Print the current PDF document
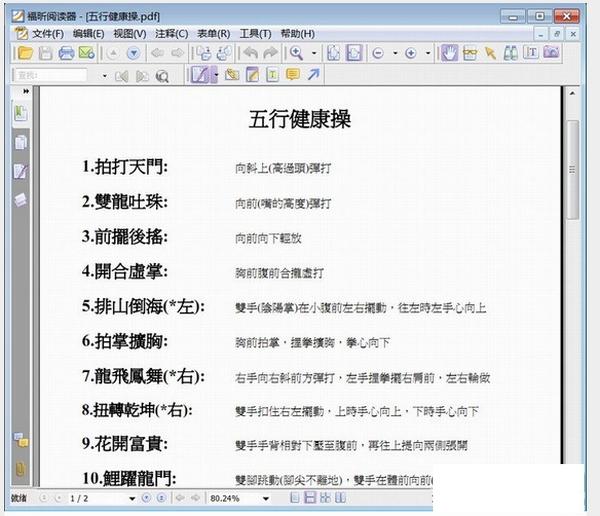Viewport: 600px width, 516px height. [66, 53]
